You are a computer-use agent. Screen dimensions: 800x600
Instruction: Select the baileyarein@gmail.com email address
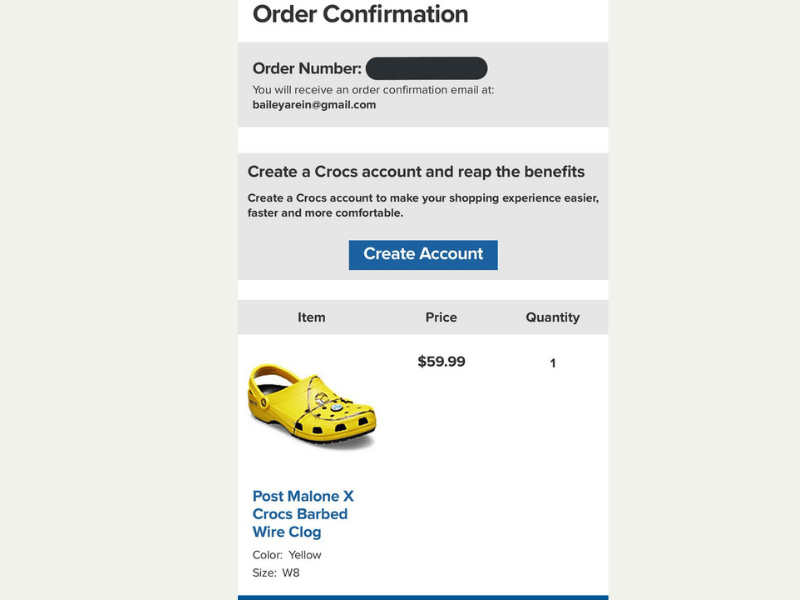(x=314, y=105)
